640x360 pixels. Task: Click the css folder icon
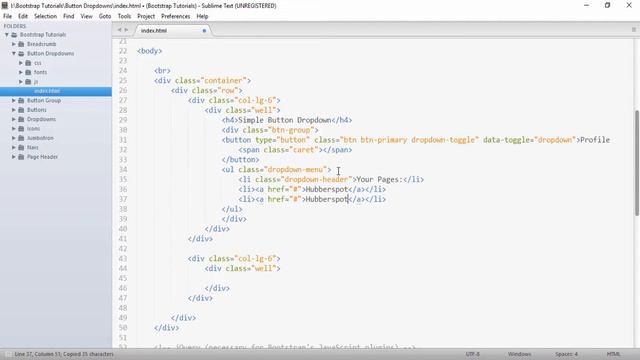point(28,63)
